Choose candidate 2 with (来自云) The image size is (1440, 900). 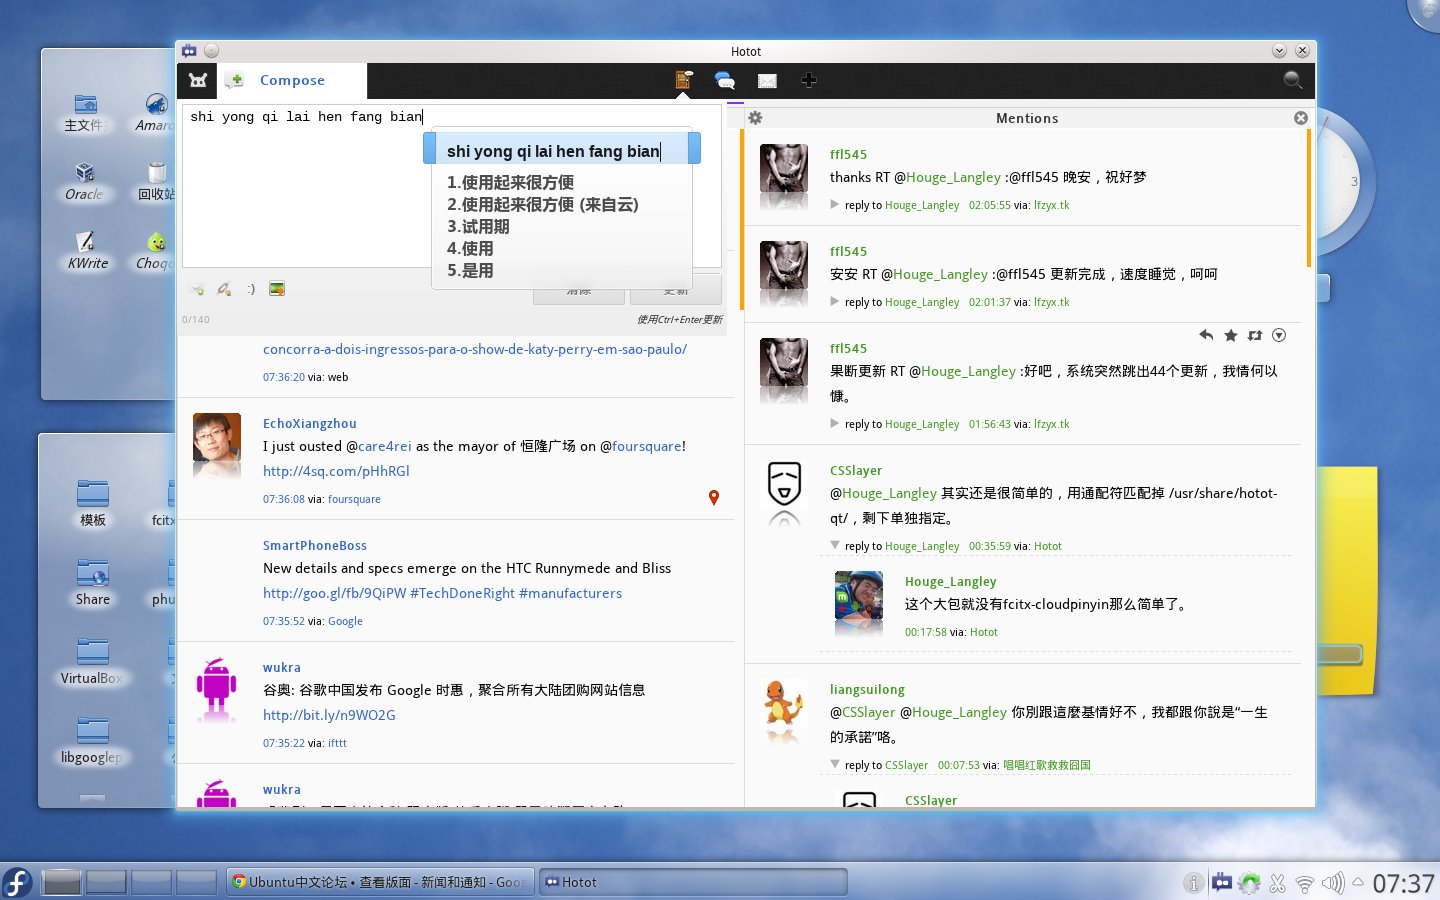(x=543, y=204)
